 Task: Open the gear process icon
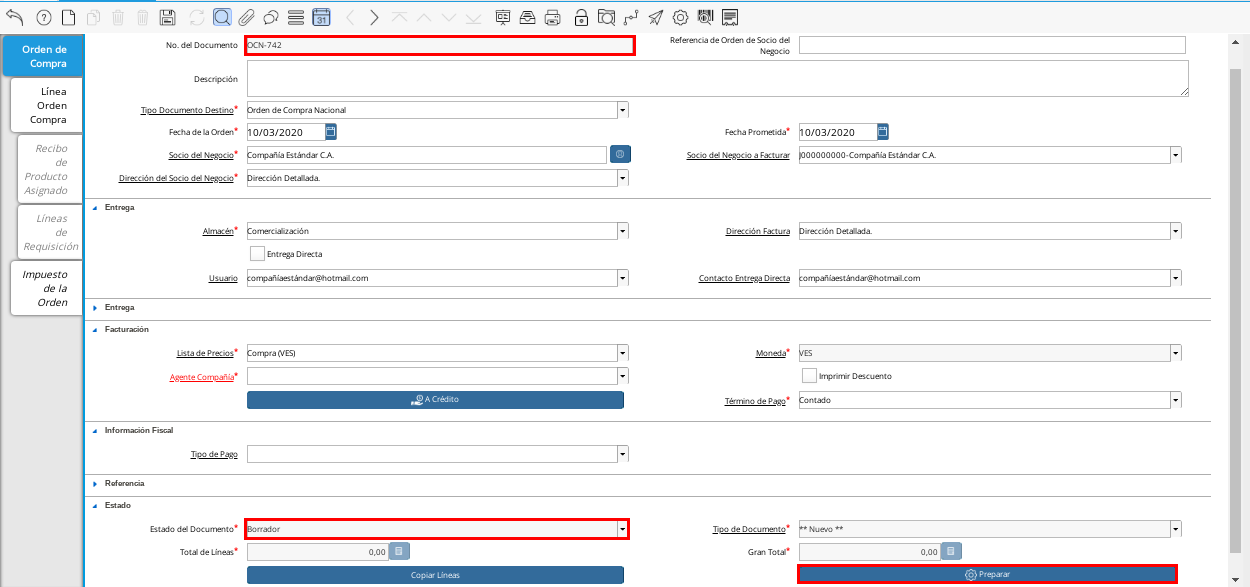click(x=680, y=17)
